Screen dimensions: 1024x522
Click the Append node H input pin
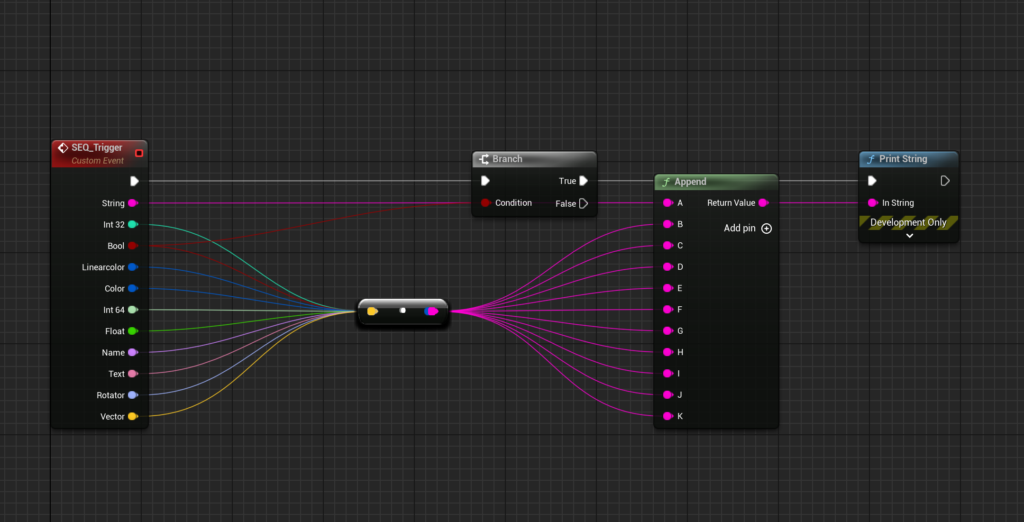[668, 352]
